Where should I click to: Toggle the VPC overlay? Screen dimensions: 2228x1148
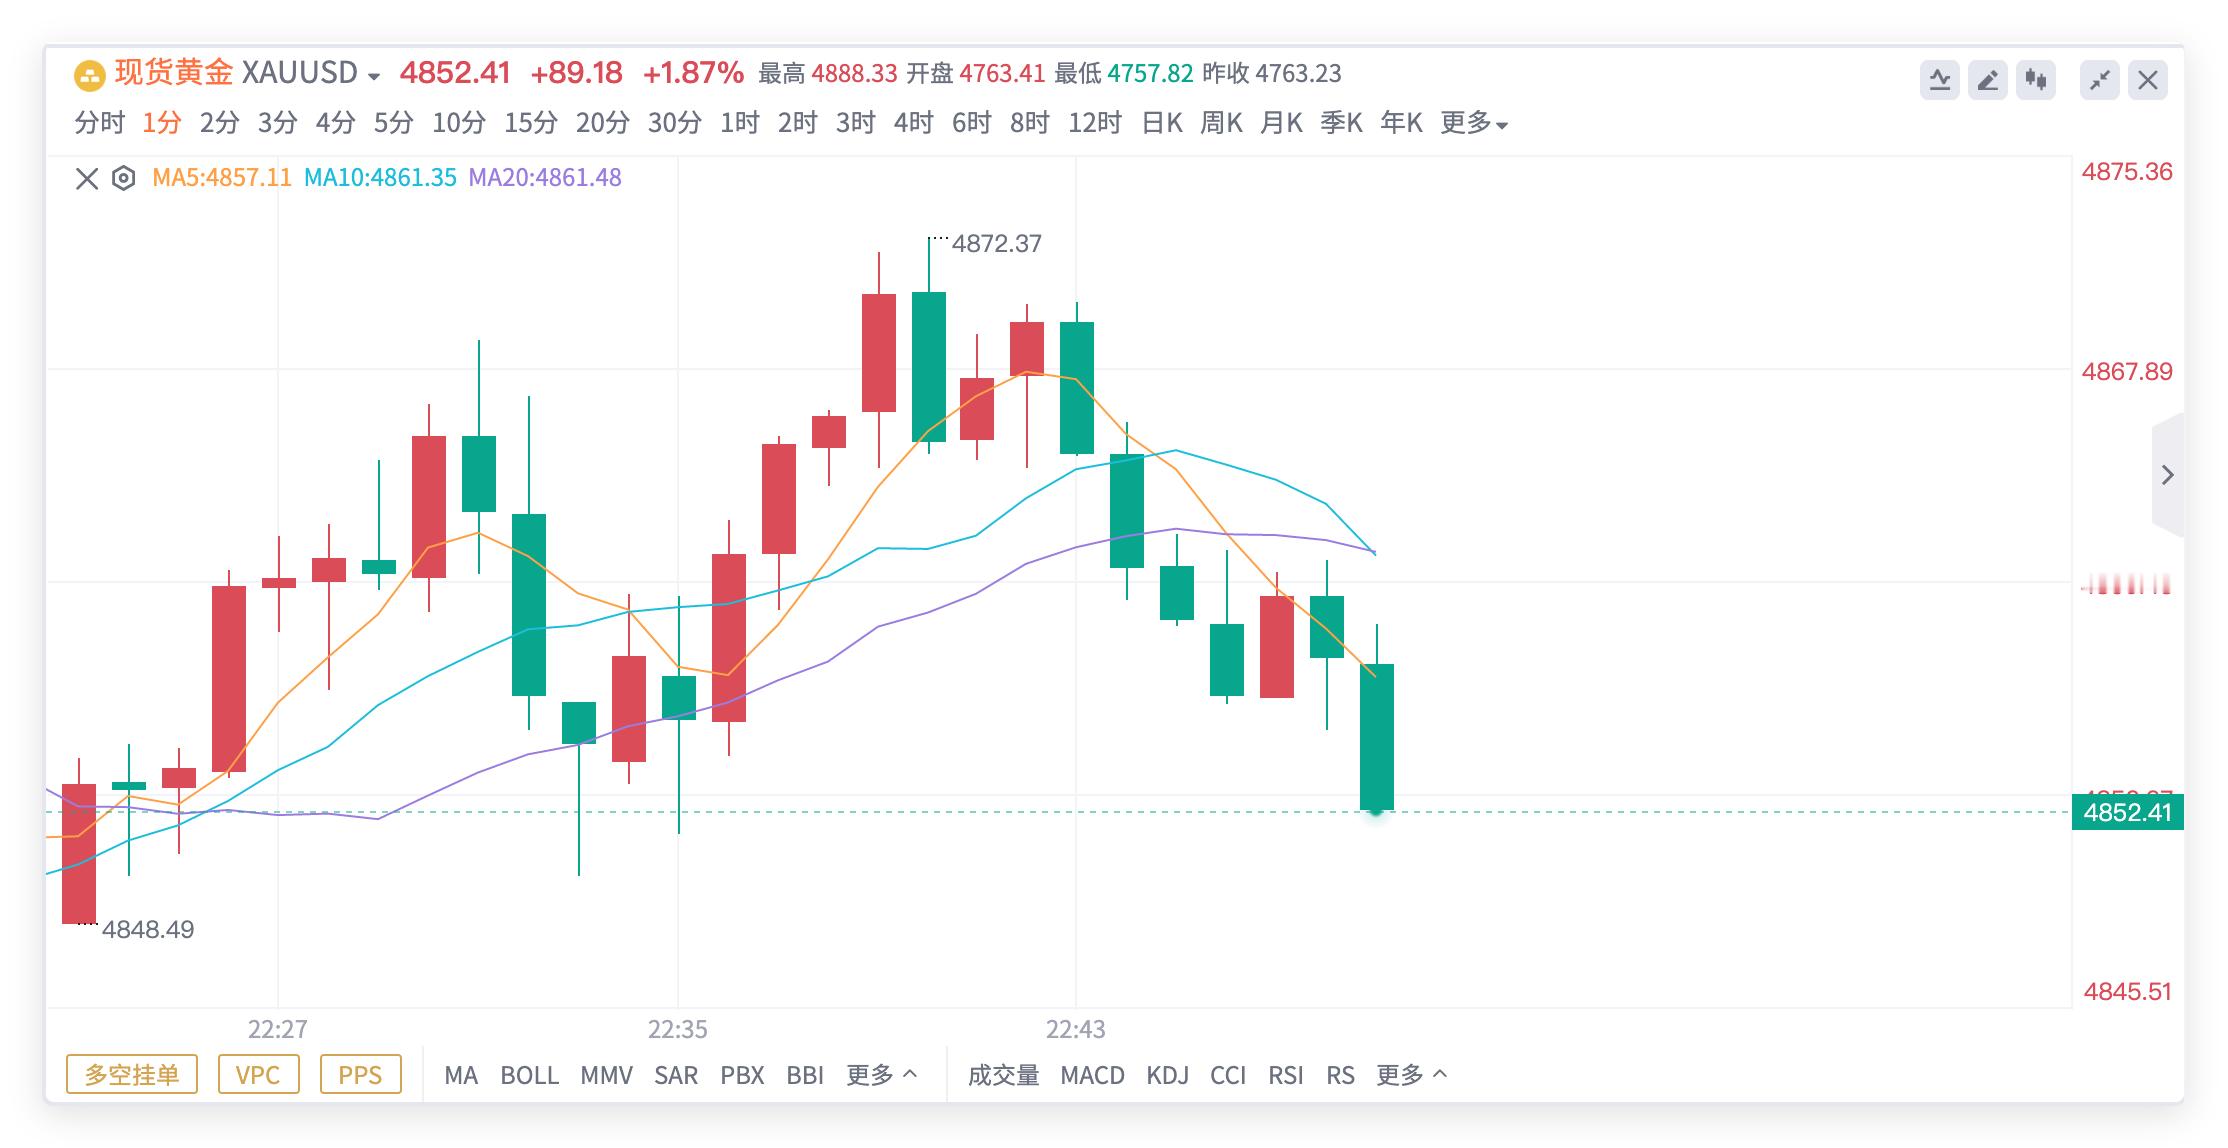pos(258,1074)
